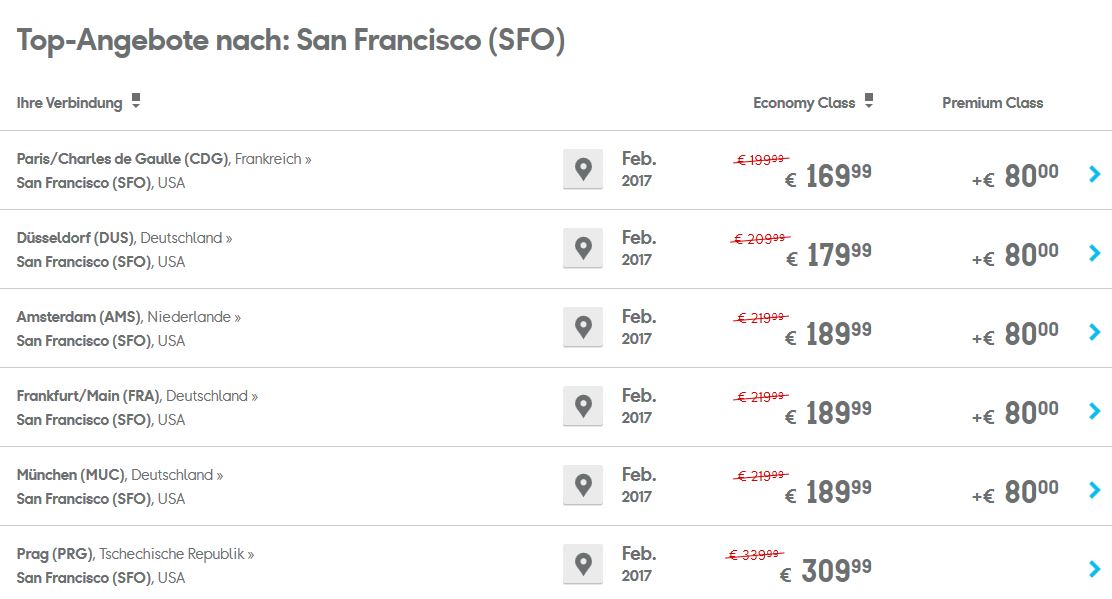Click map pin icon for München route
The width and height of the screenshot is (1112, 599).
[583, 485]
